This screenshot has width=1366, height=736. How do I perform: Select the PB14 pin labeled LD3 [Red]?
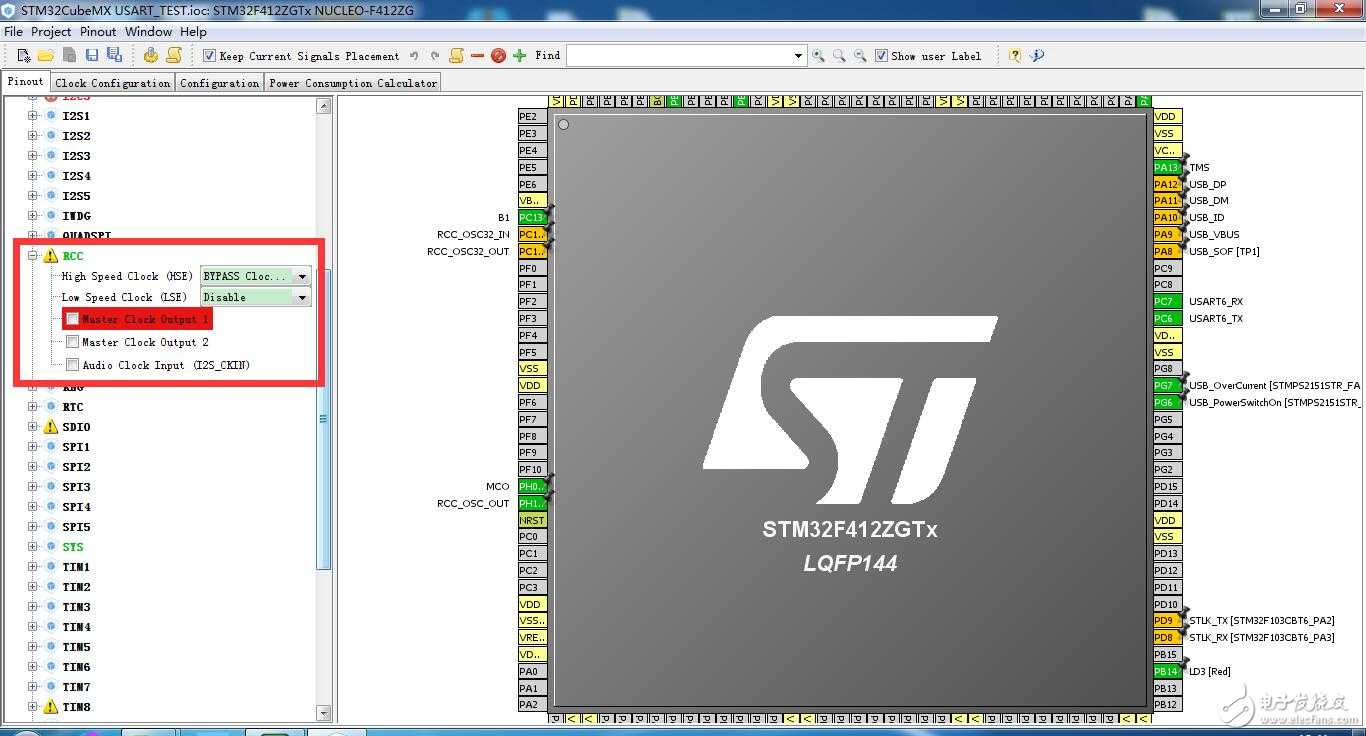pyautogui.click(x=1167, y=671)
